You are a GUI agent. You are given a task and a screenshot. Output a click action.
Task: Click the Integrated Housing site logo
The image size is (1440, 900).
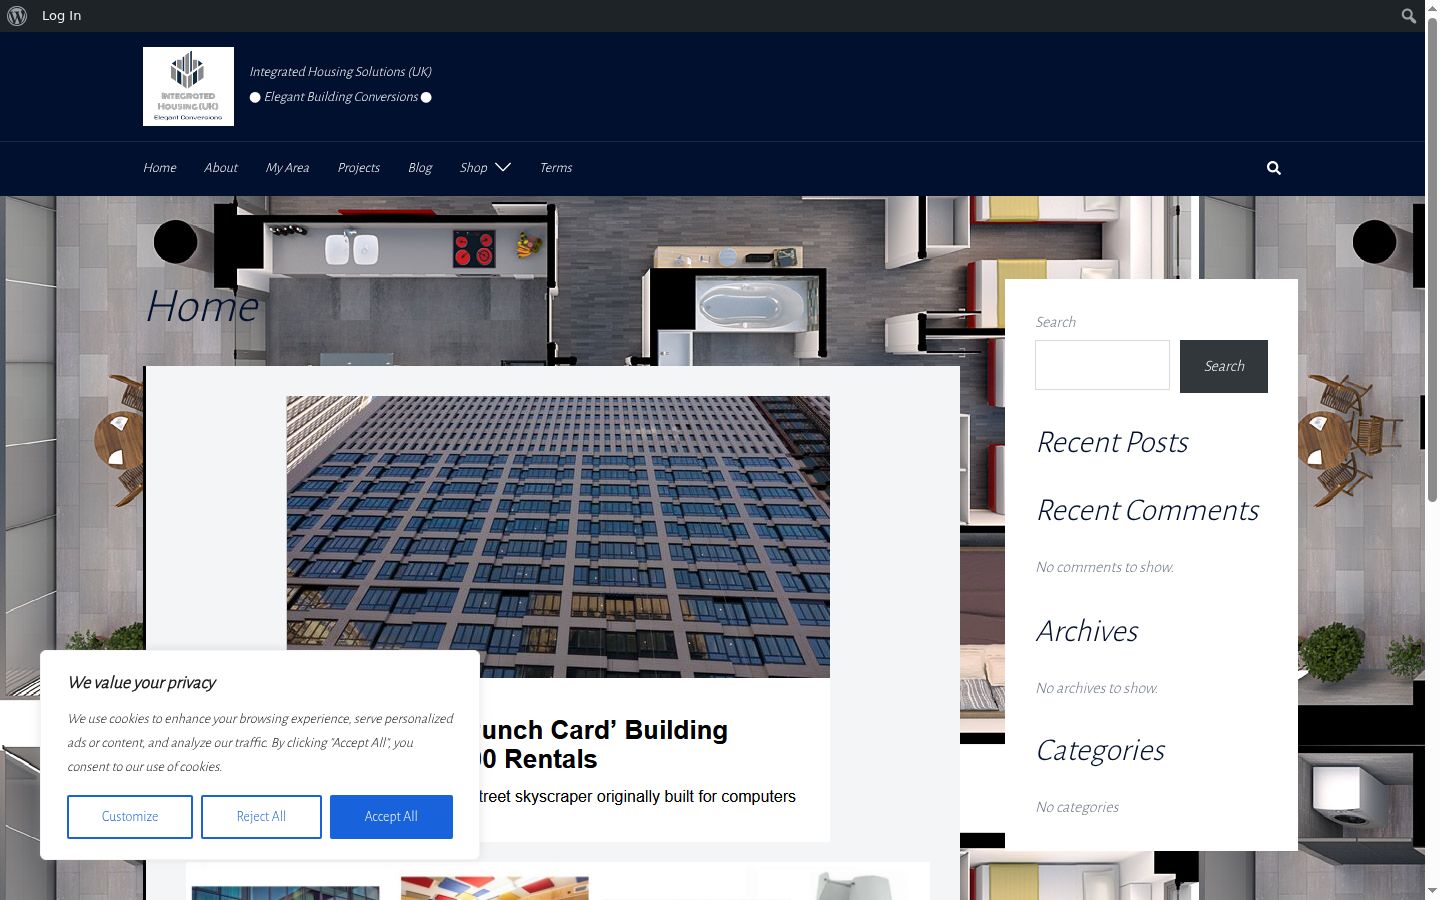pyautogui.click(x=188, y=86)
